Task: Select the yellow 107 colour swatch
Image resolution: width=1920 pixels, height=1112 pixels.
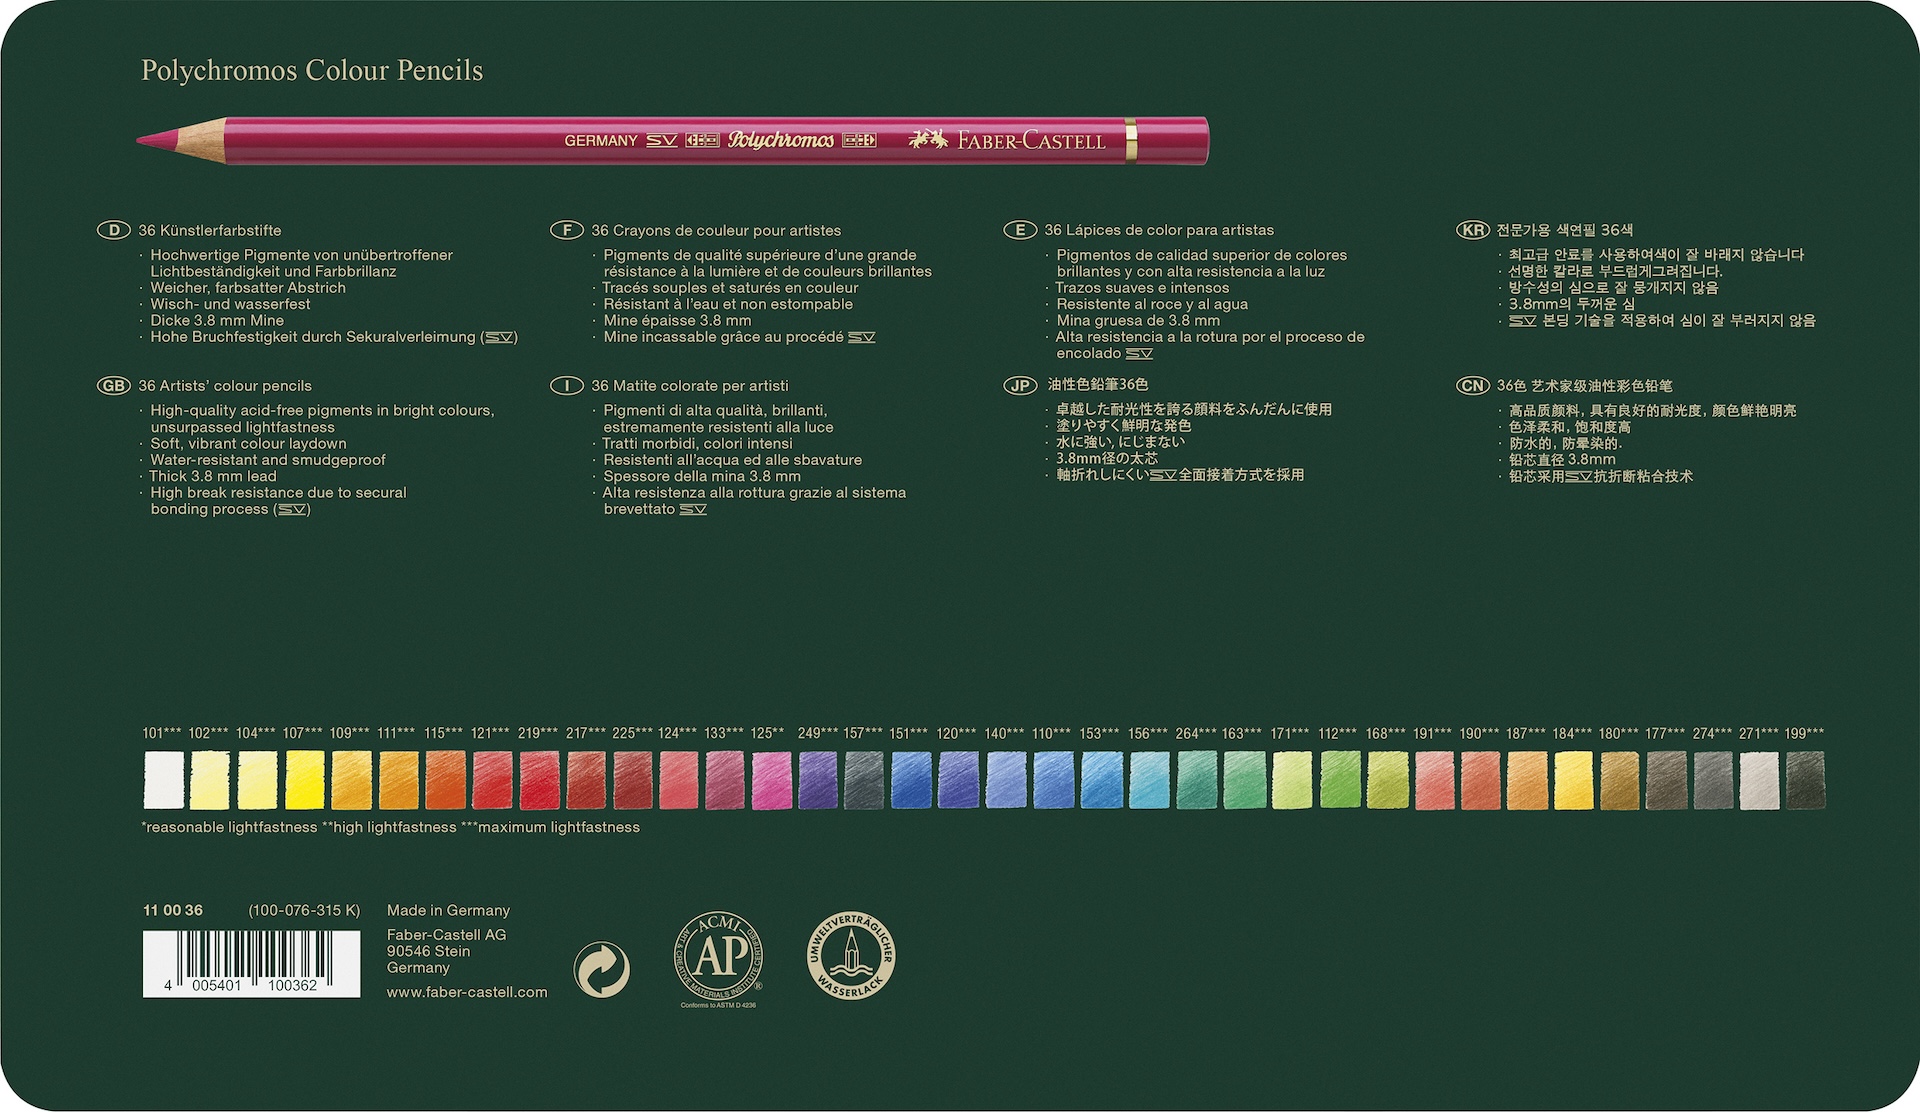Action: (304, 780)
